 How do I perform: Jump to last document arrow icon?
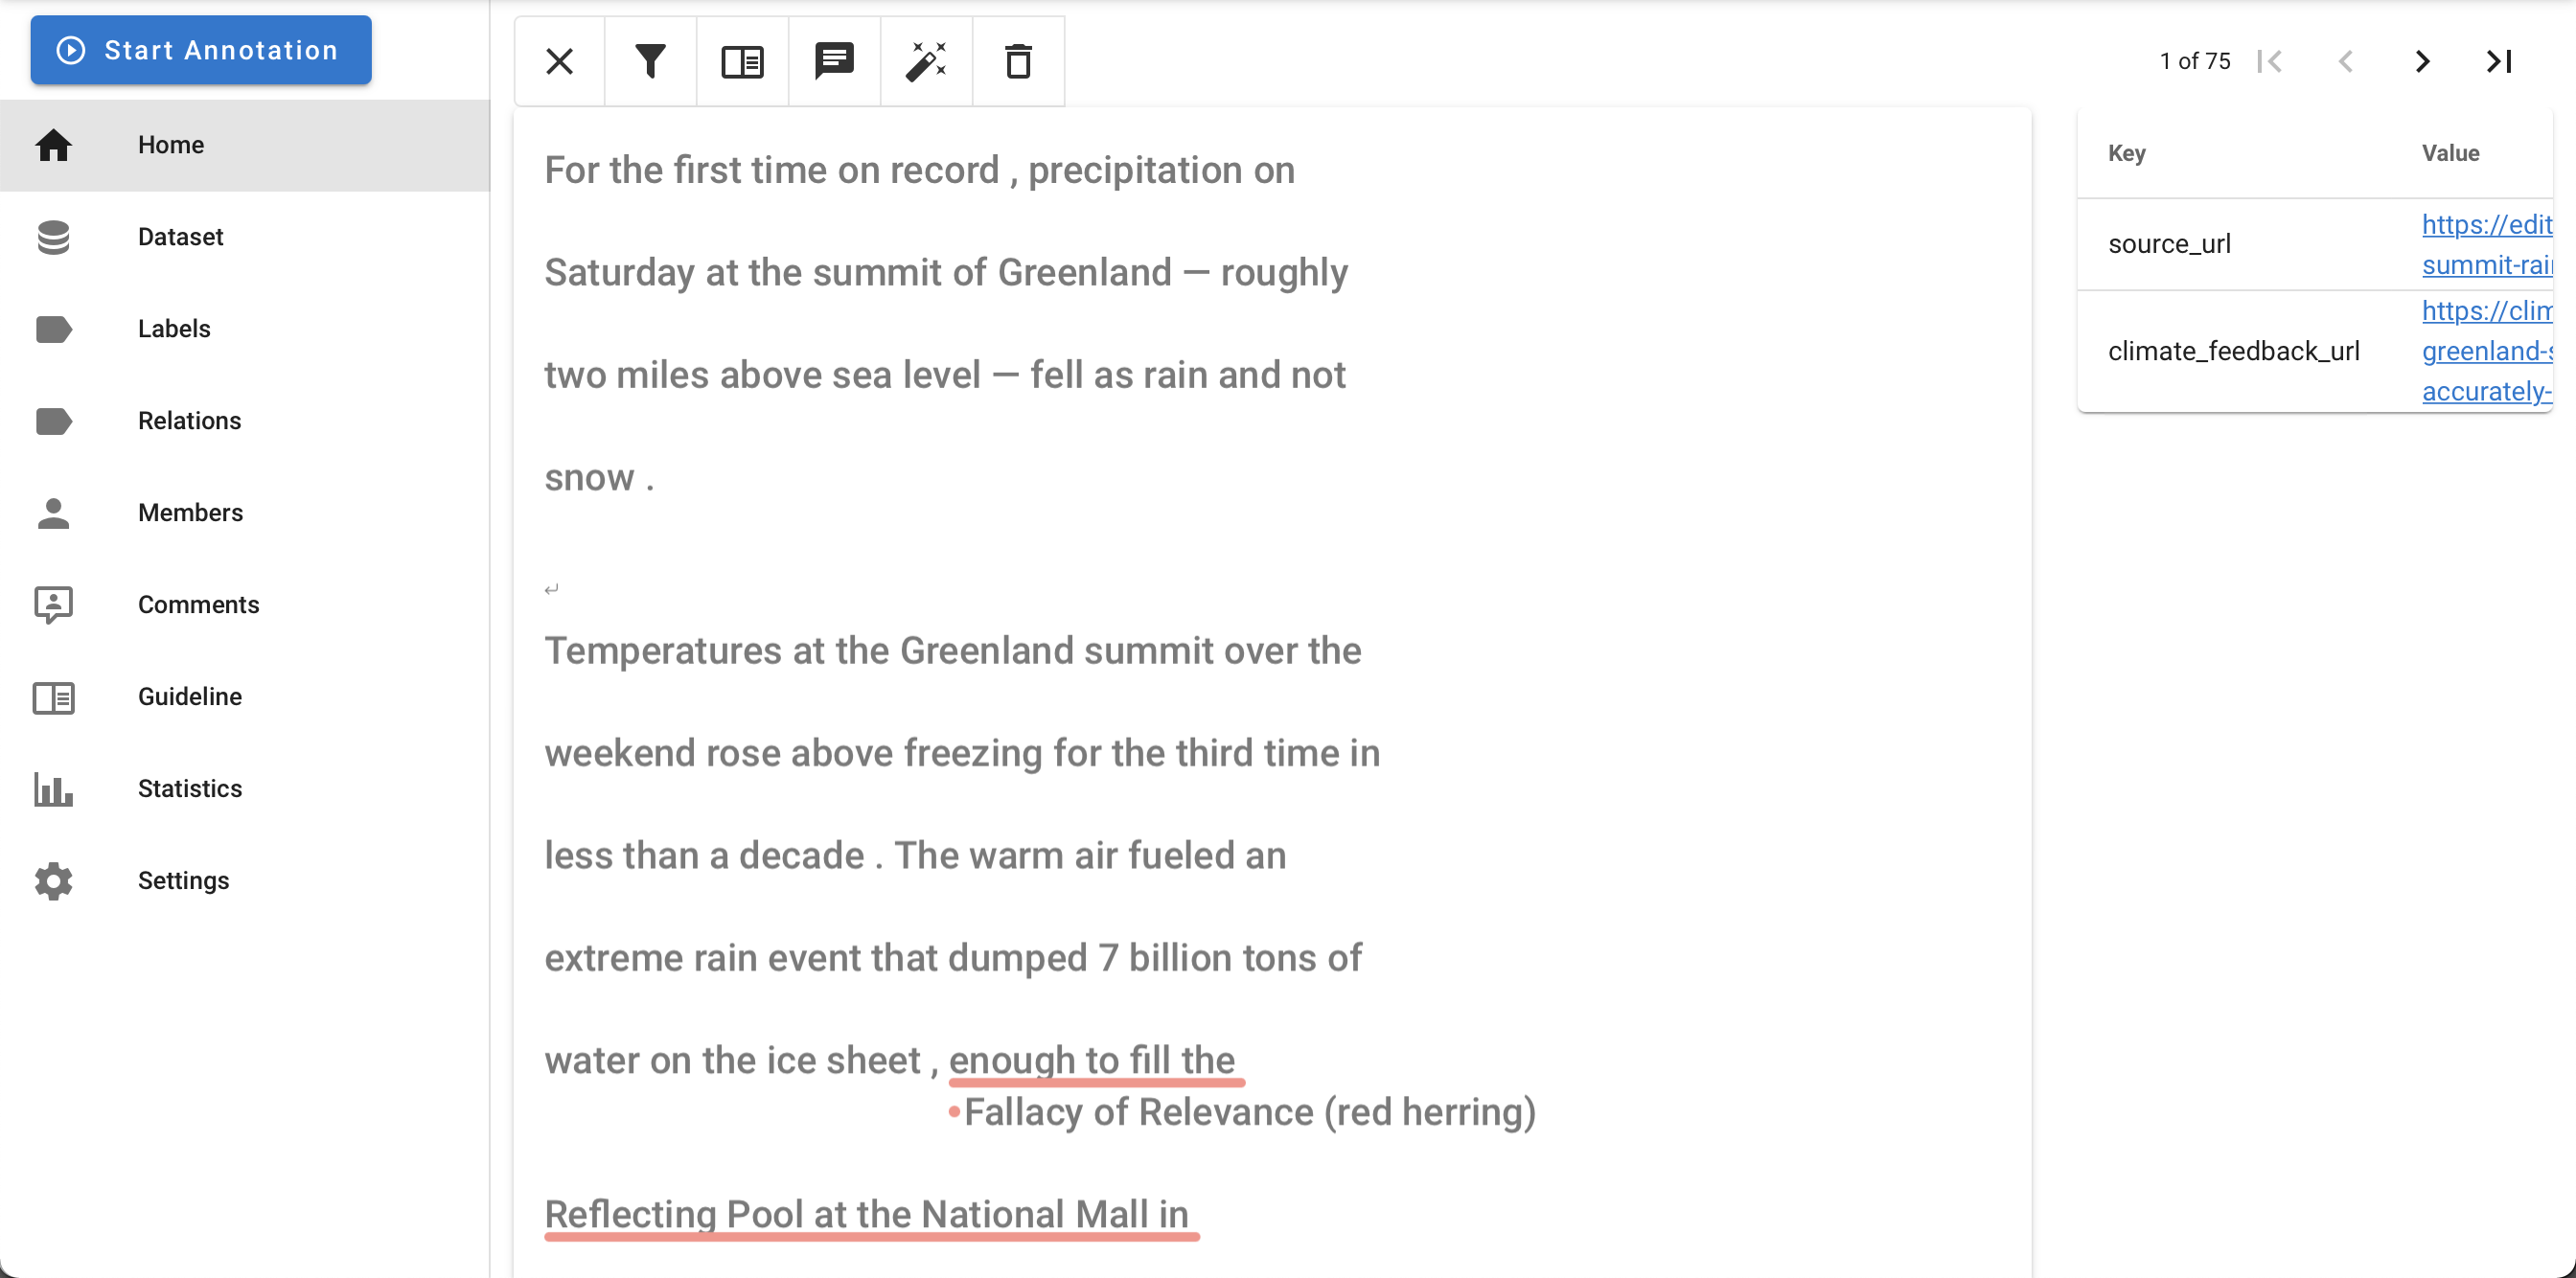tap(2498, 62)
